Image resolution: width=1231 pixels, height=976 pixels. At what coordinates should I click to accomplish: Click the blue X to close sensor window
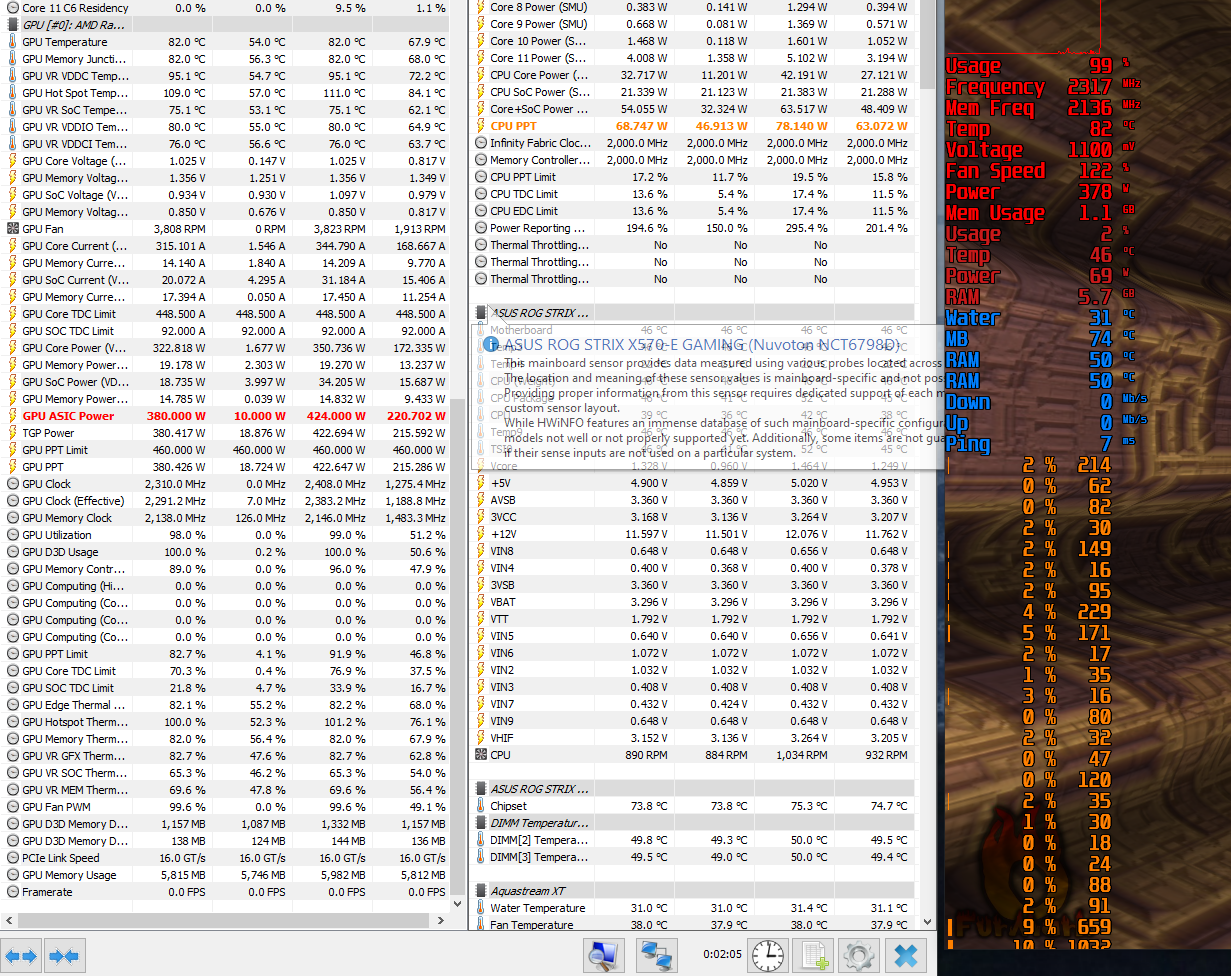click(x=903, y=955)
